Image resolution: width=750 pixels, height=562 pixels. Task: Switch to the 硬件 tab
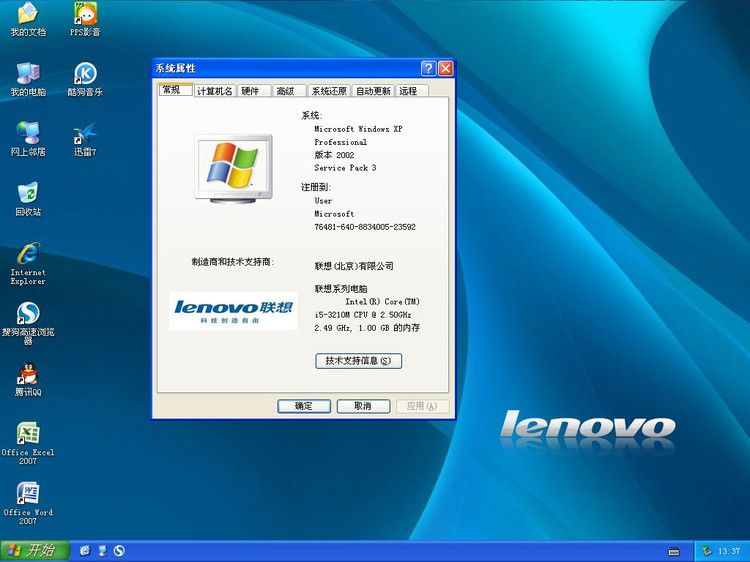pyautogui.click(x=254, y=91)
